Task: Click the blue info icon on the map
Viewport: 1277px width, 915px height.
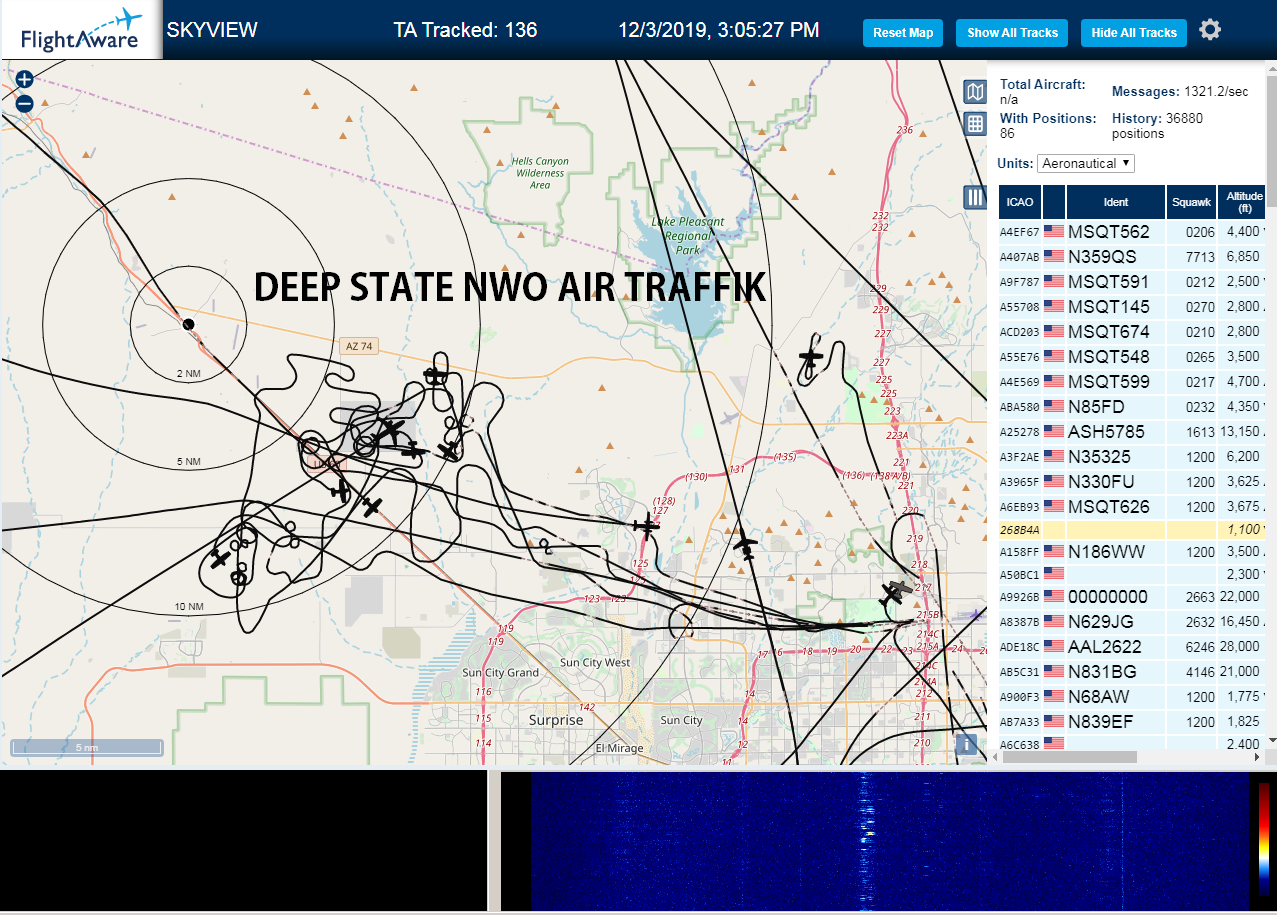Action: click(965, 744)
